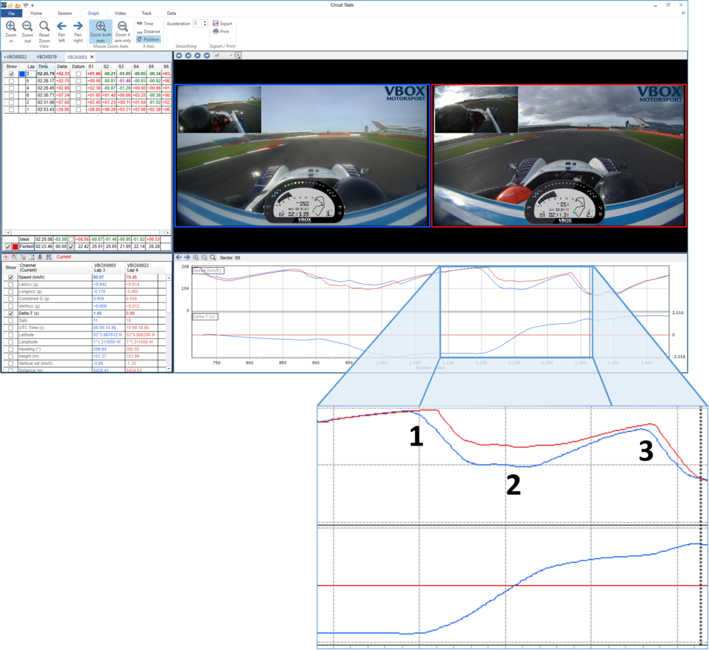Pan the graph right
This screenshot has height=650, width=709.
[x=78, y=31]
